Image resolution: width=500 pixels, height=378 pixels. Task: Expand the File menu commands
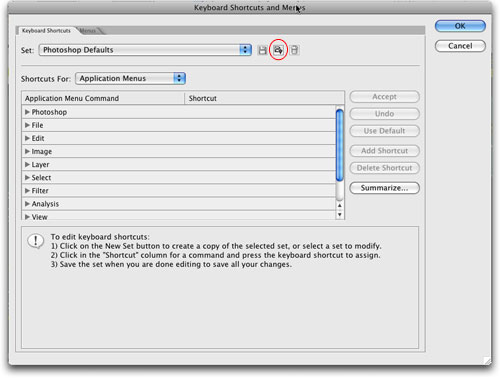click(27, 125)
